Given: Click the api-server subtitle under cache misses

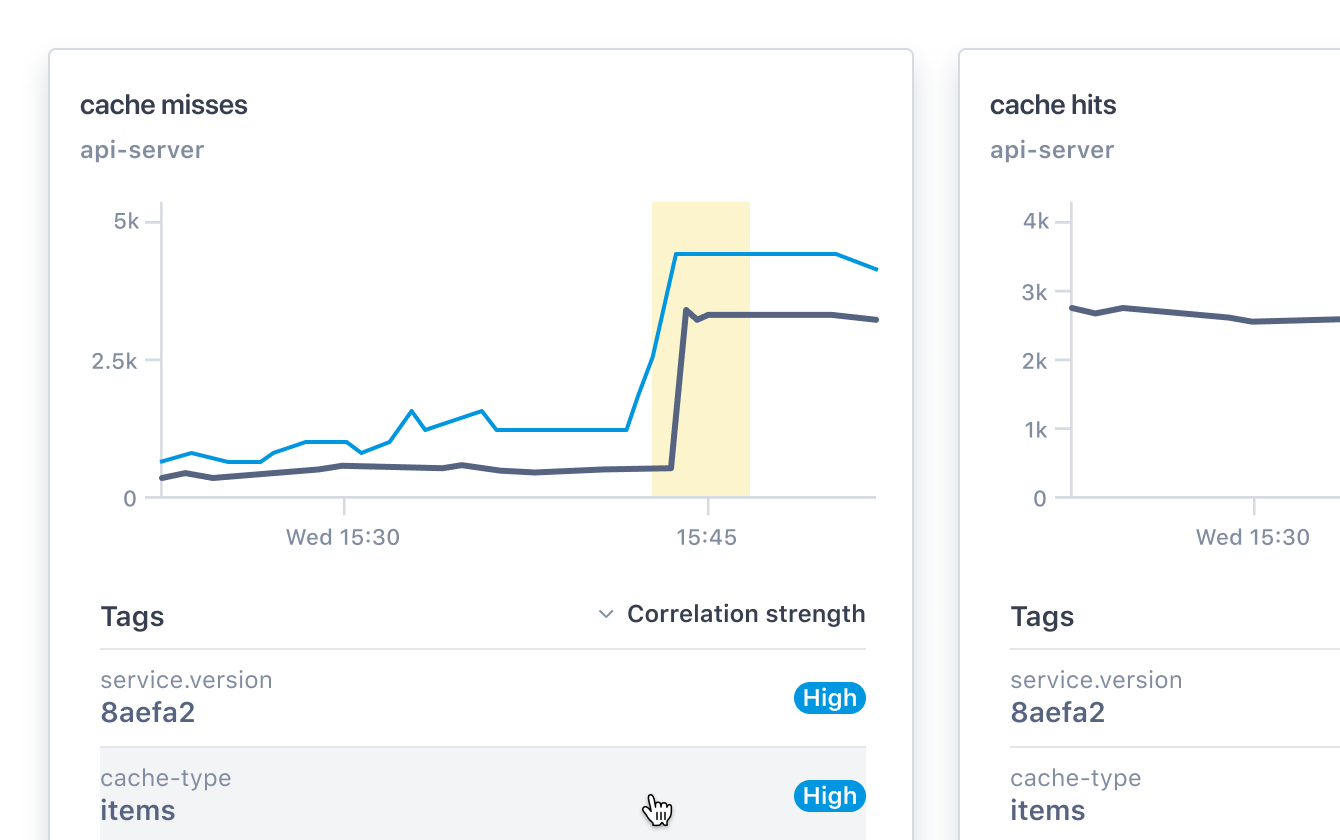Looking at the screenshot, I should [x=142, y=150].
